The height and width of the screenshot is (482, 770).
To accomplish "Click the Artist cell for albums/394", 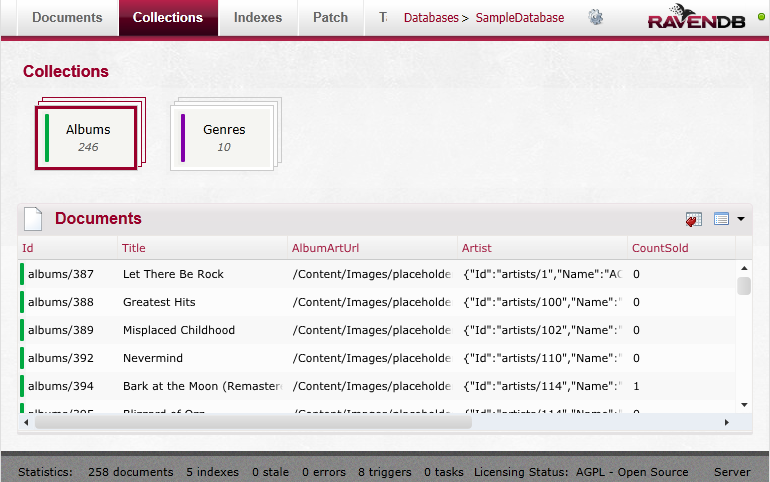I will point(543,386).
